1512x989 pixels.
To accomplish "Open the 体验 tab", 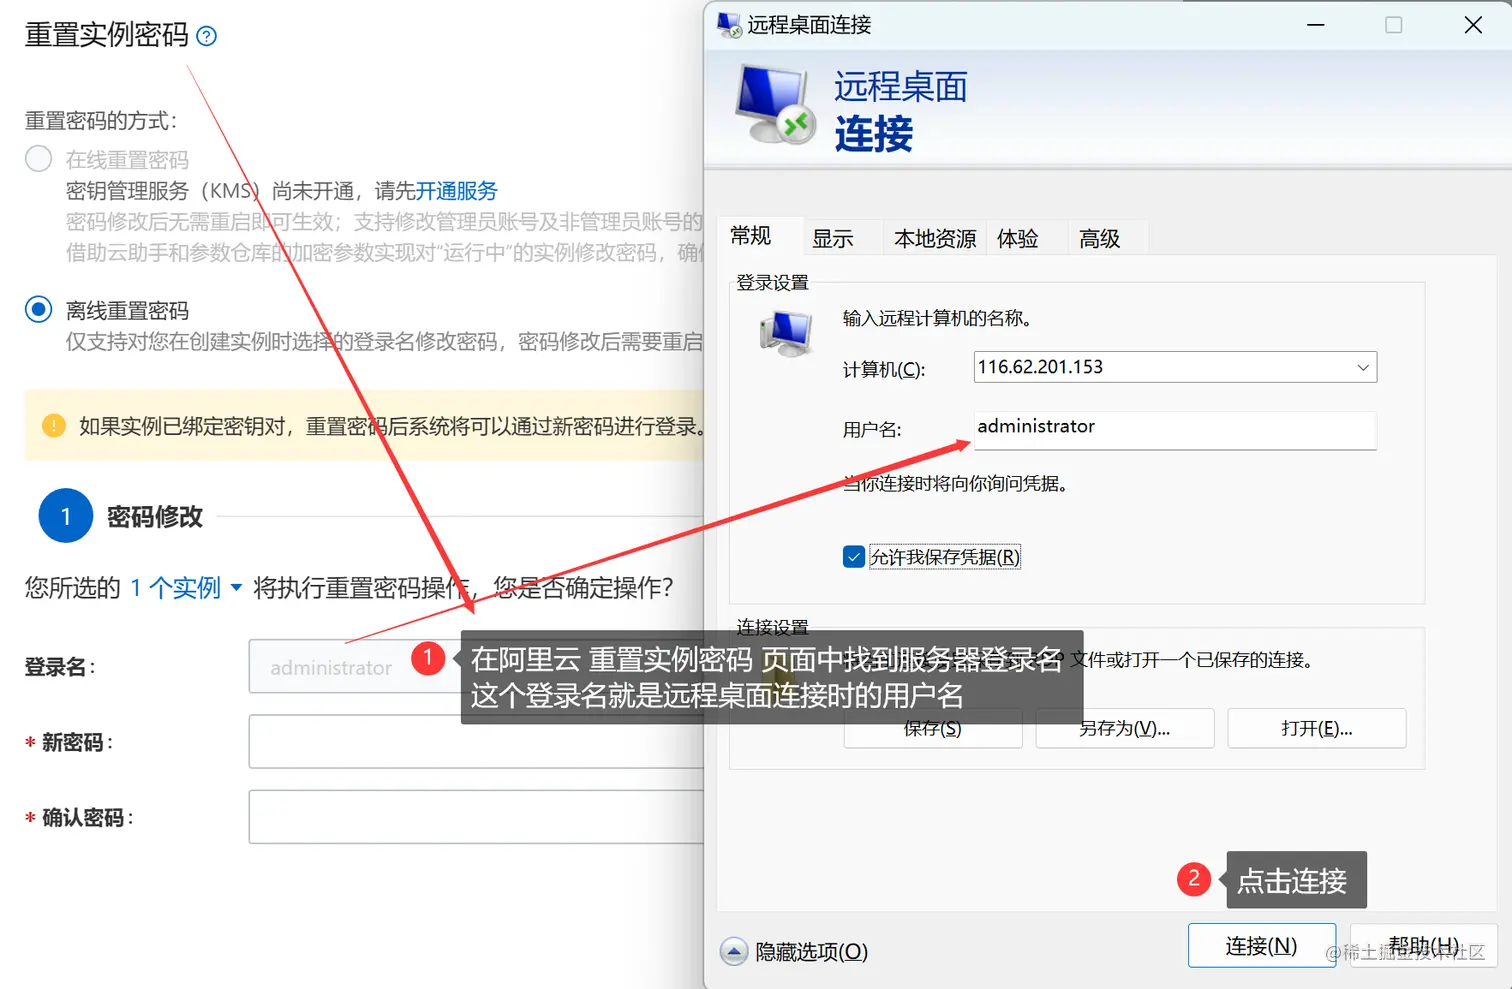I will [1017, 238].
